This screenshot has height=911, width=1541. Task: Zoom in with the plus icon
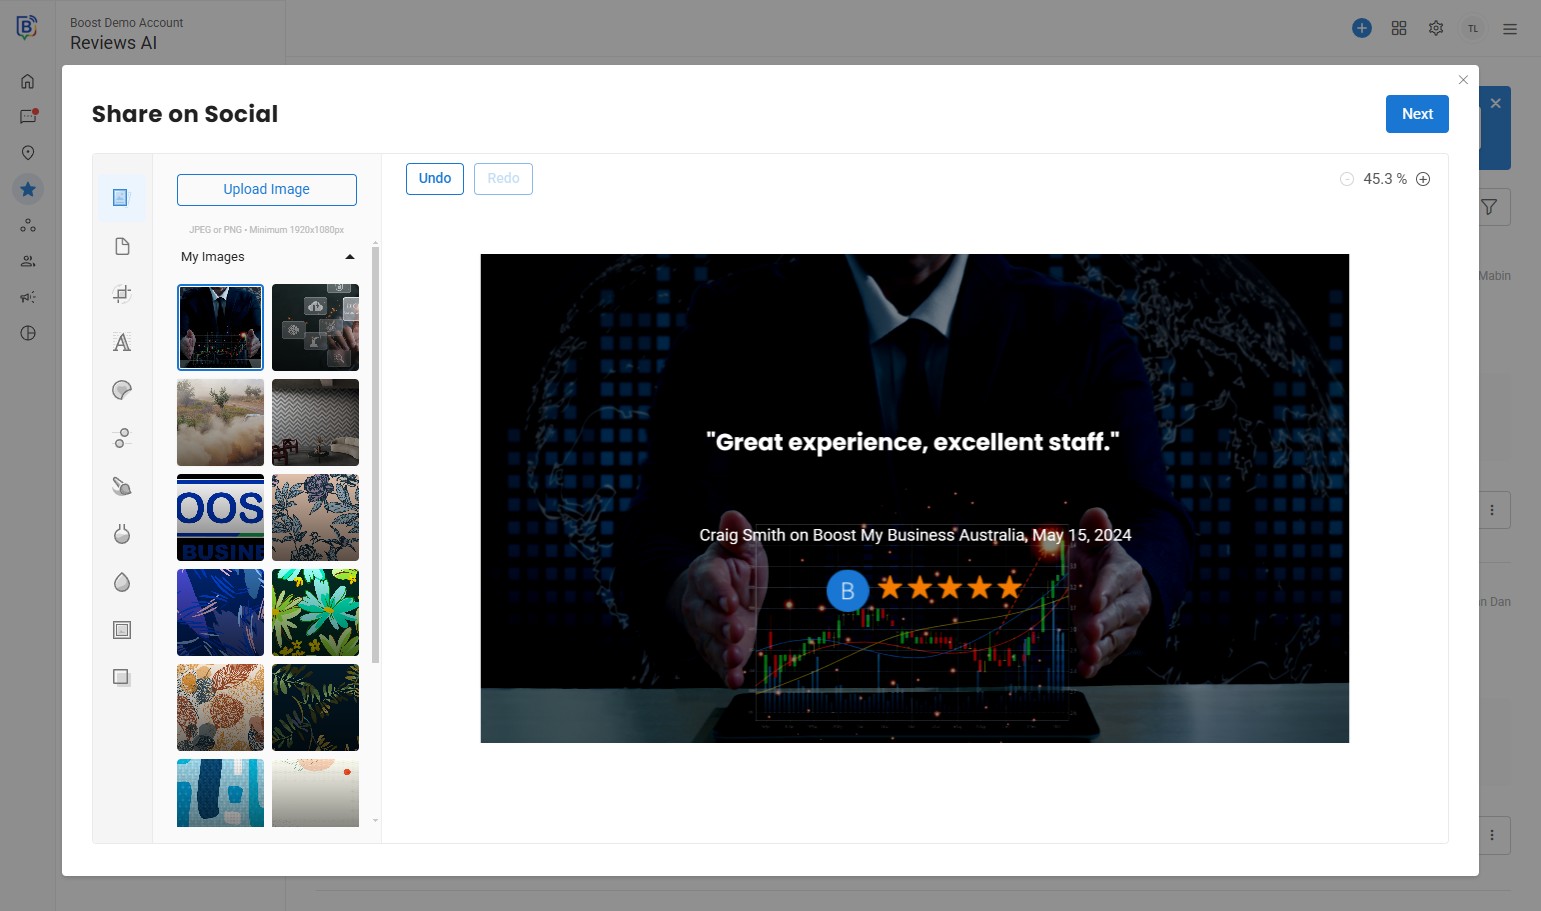tap(1423, 179)
